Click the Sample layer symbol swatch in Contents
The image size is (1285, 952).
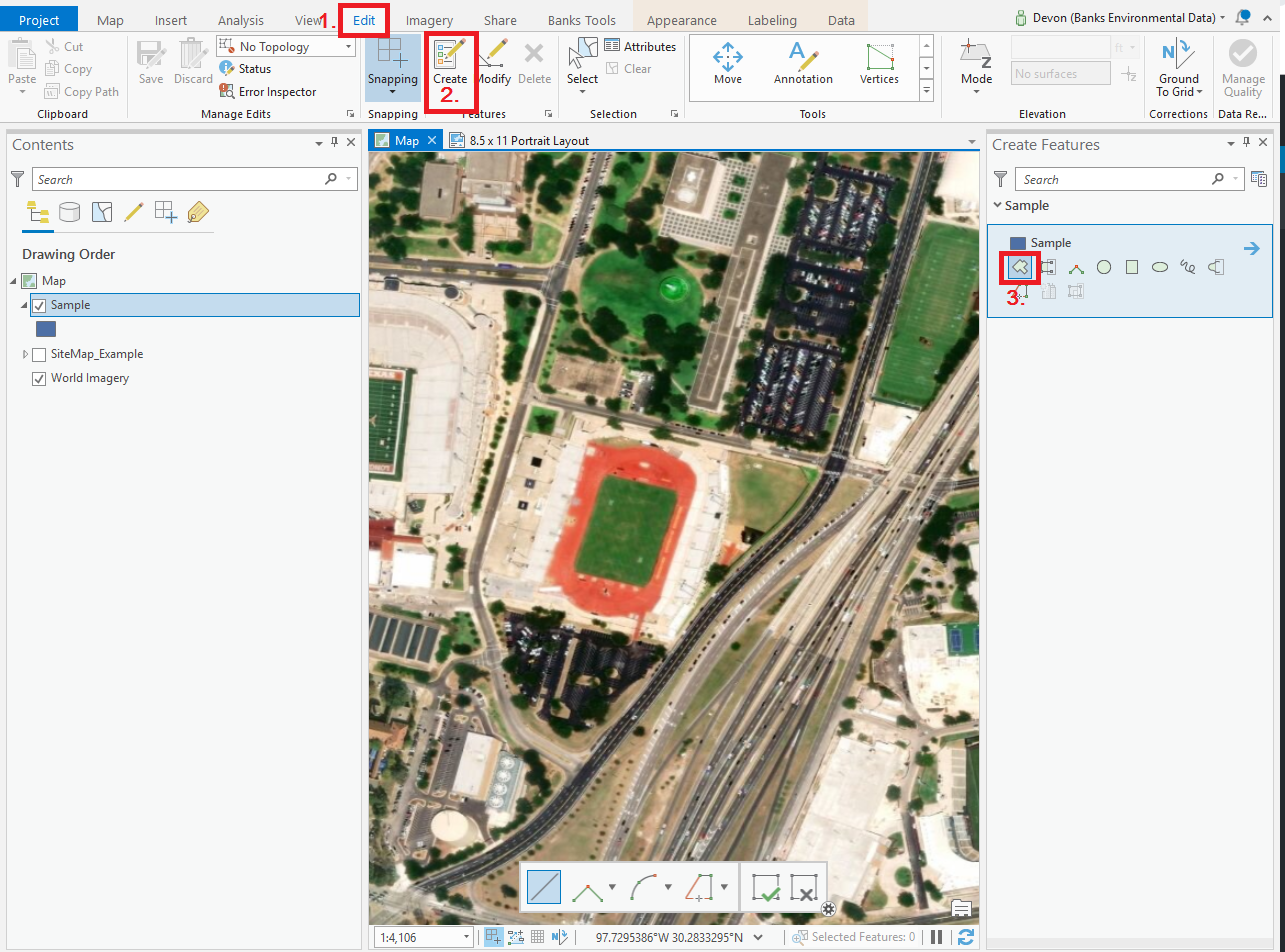(x=46, y=329)
